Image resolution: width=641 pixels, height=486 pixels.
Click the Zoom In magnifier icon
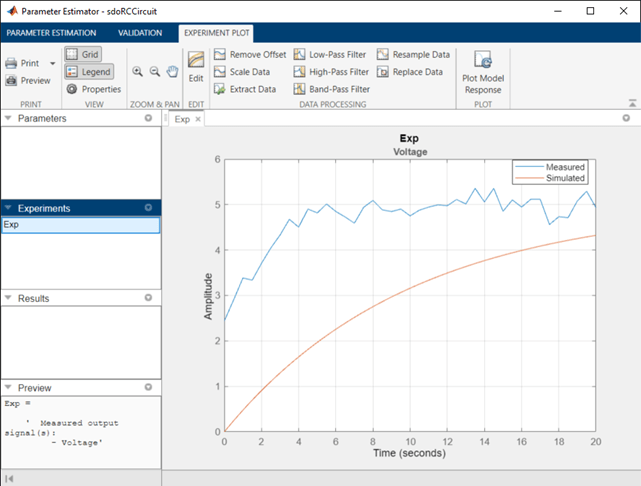coord(137,72)
